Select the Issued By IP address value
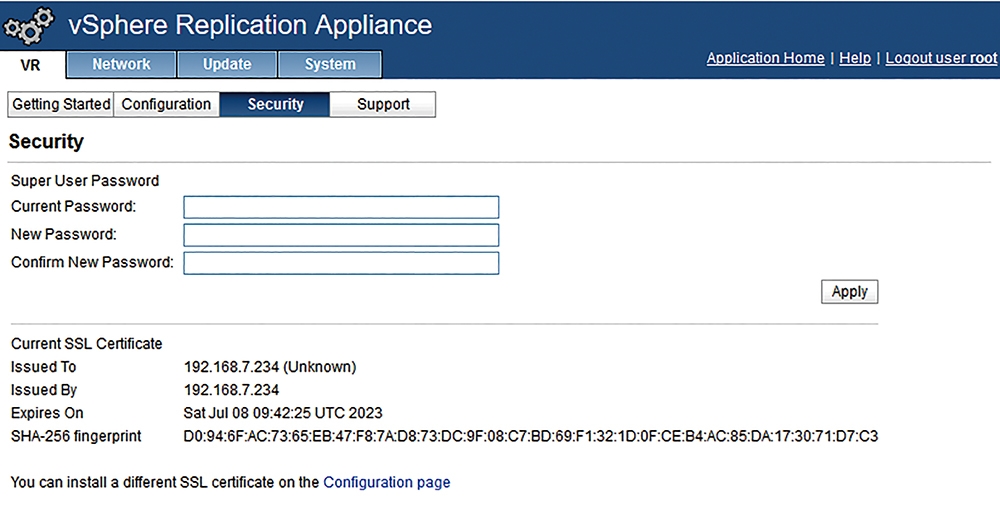 (232, 390)
